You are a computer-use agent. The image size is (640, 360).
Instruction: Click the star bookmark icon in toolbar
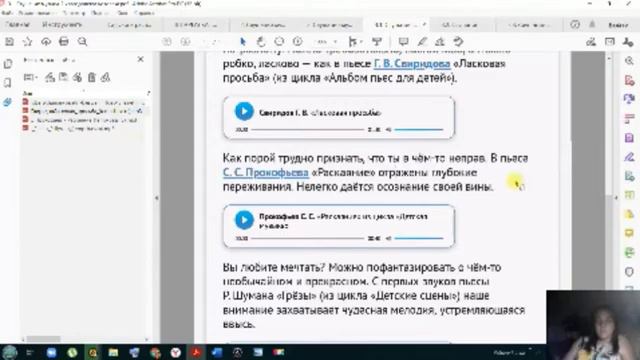pyautogui.click(x=27, y=42)
